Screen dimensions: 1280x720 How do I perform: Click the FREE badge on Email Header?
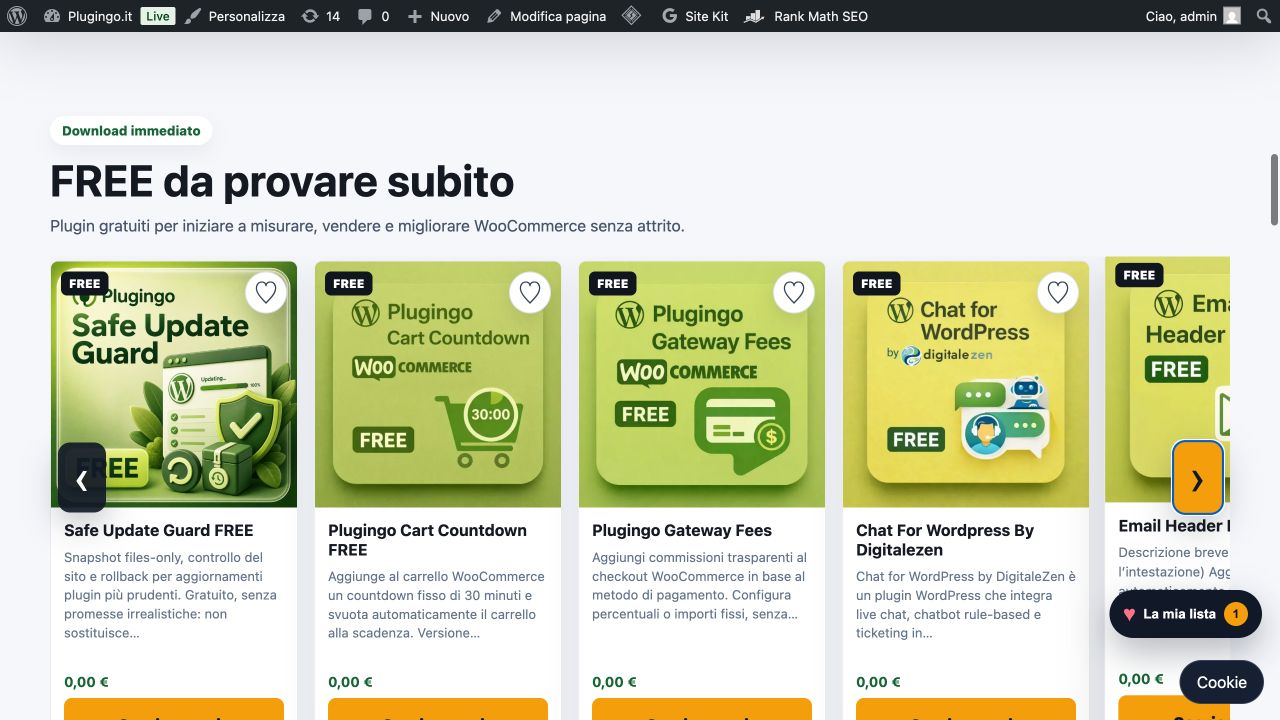click(1139, 275)
